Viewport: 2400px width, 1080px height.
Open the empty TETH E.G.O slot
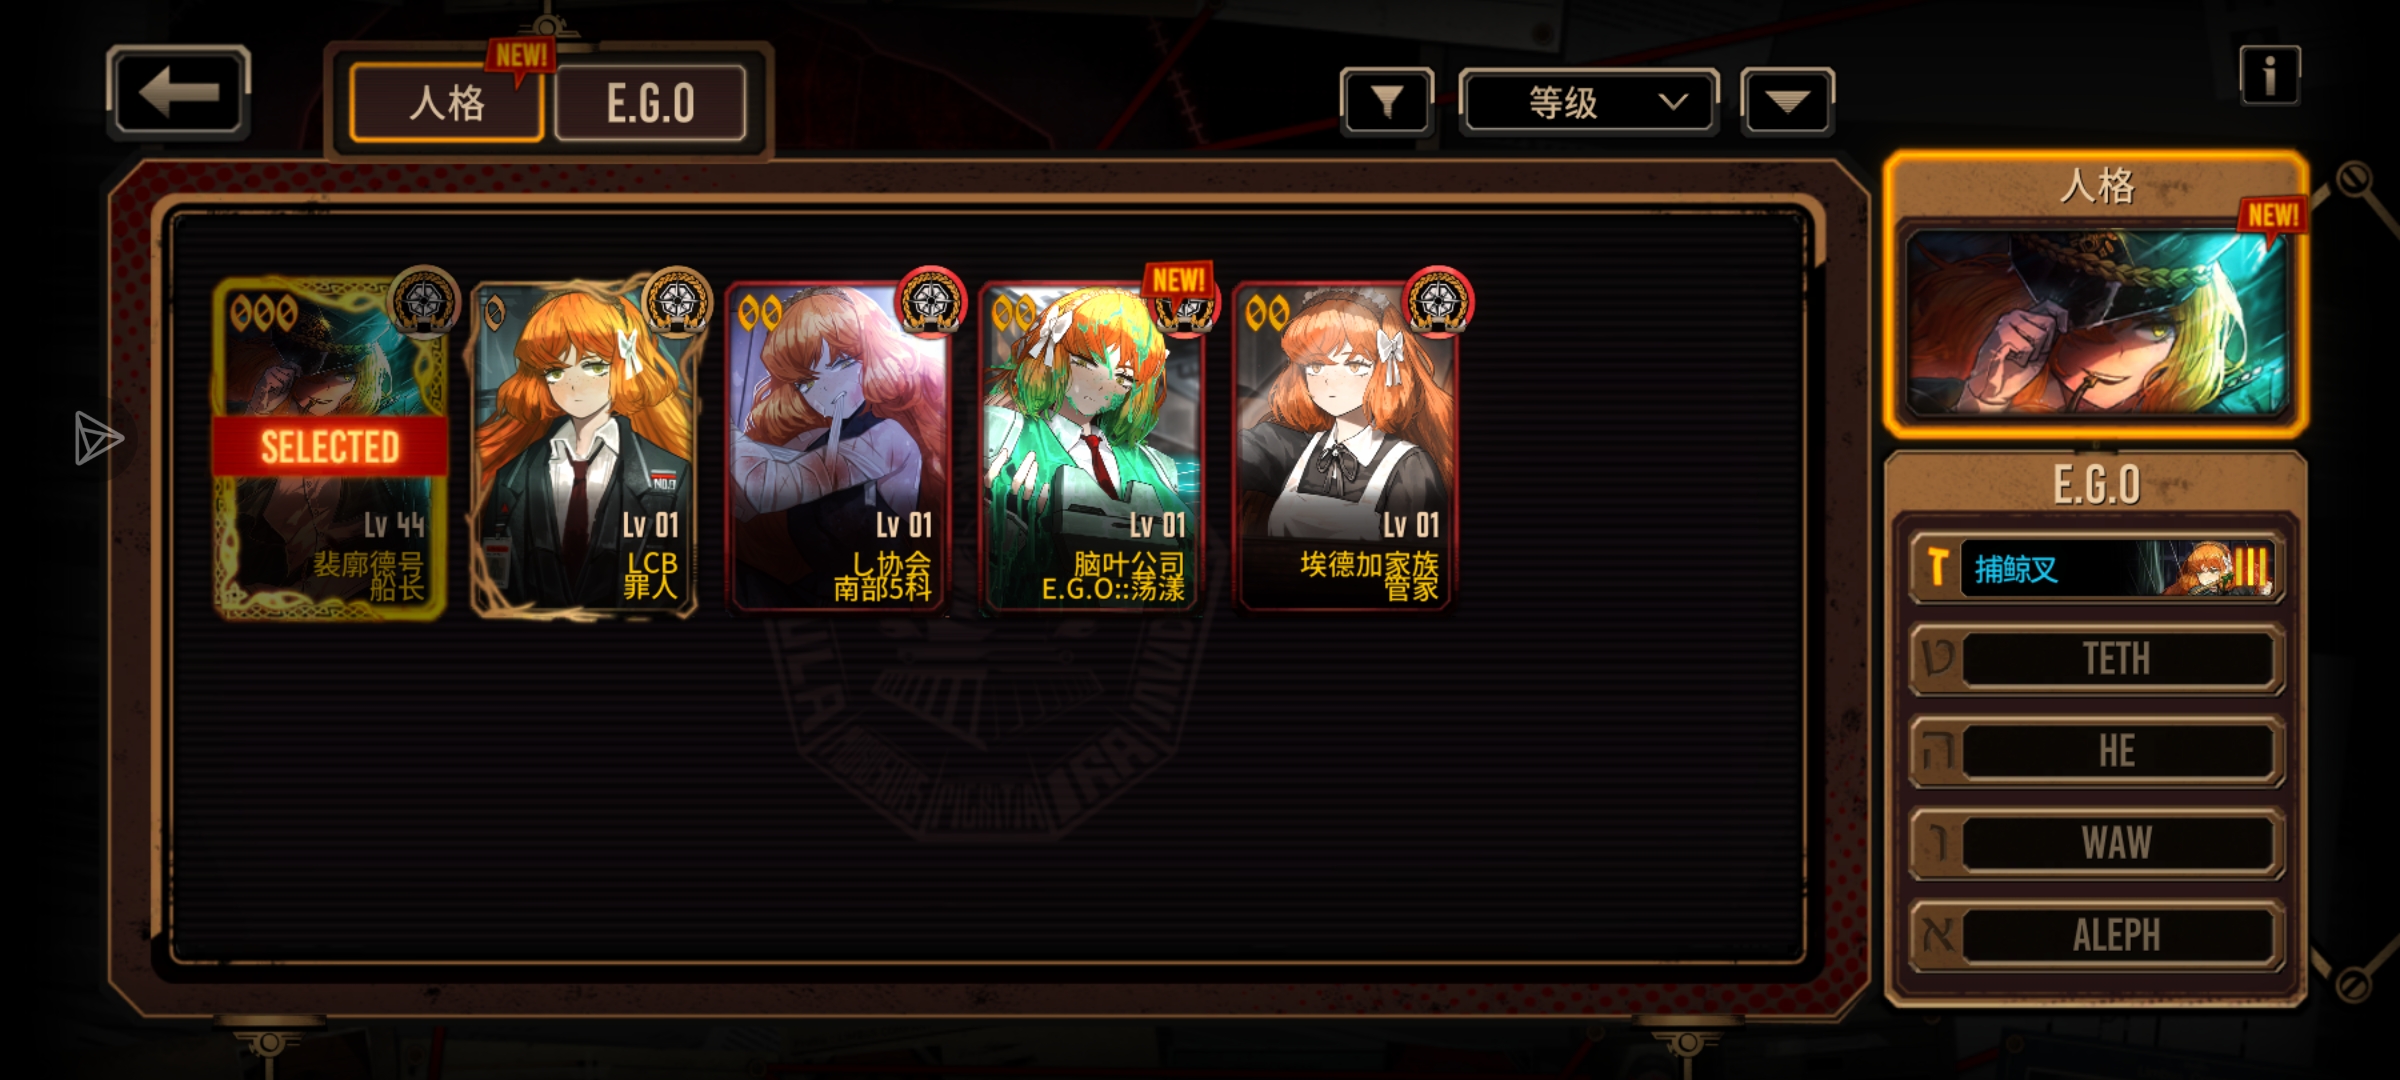click(2096, 659)
